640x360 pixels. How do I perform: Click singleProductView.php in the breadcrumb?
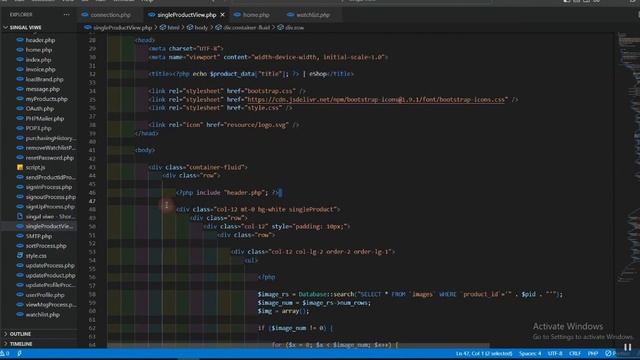(122, 28)
